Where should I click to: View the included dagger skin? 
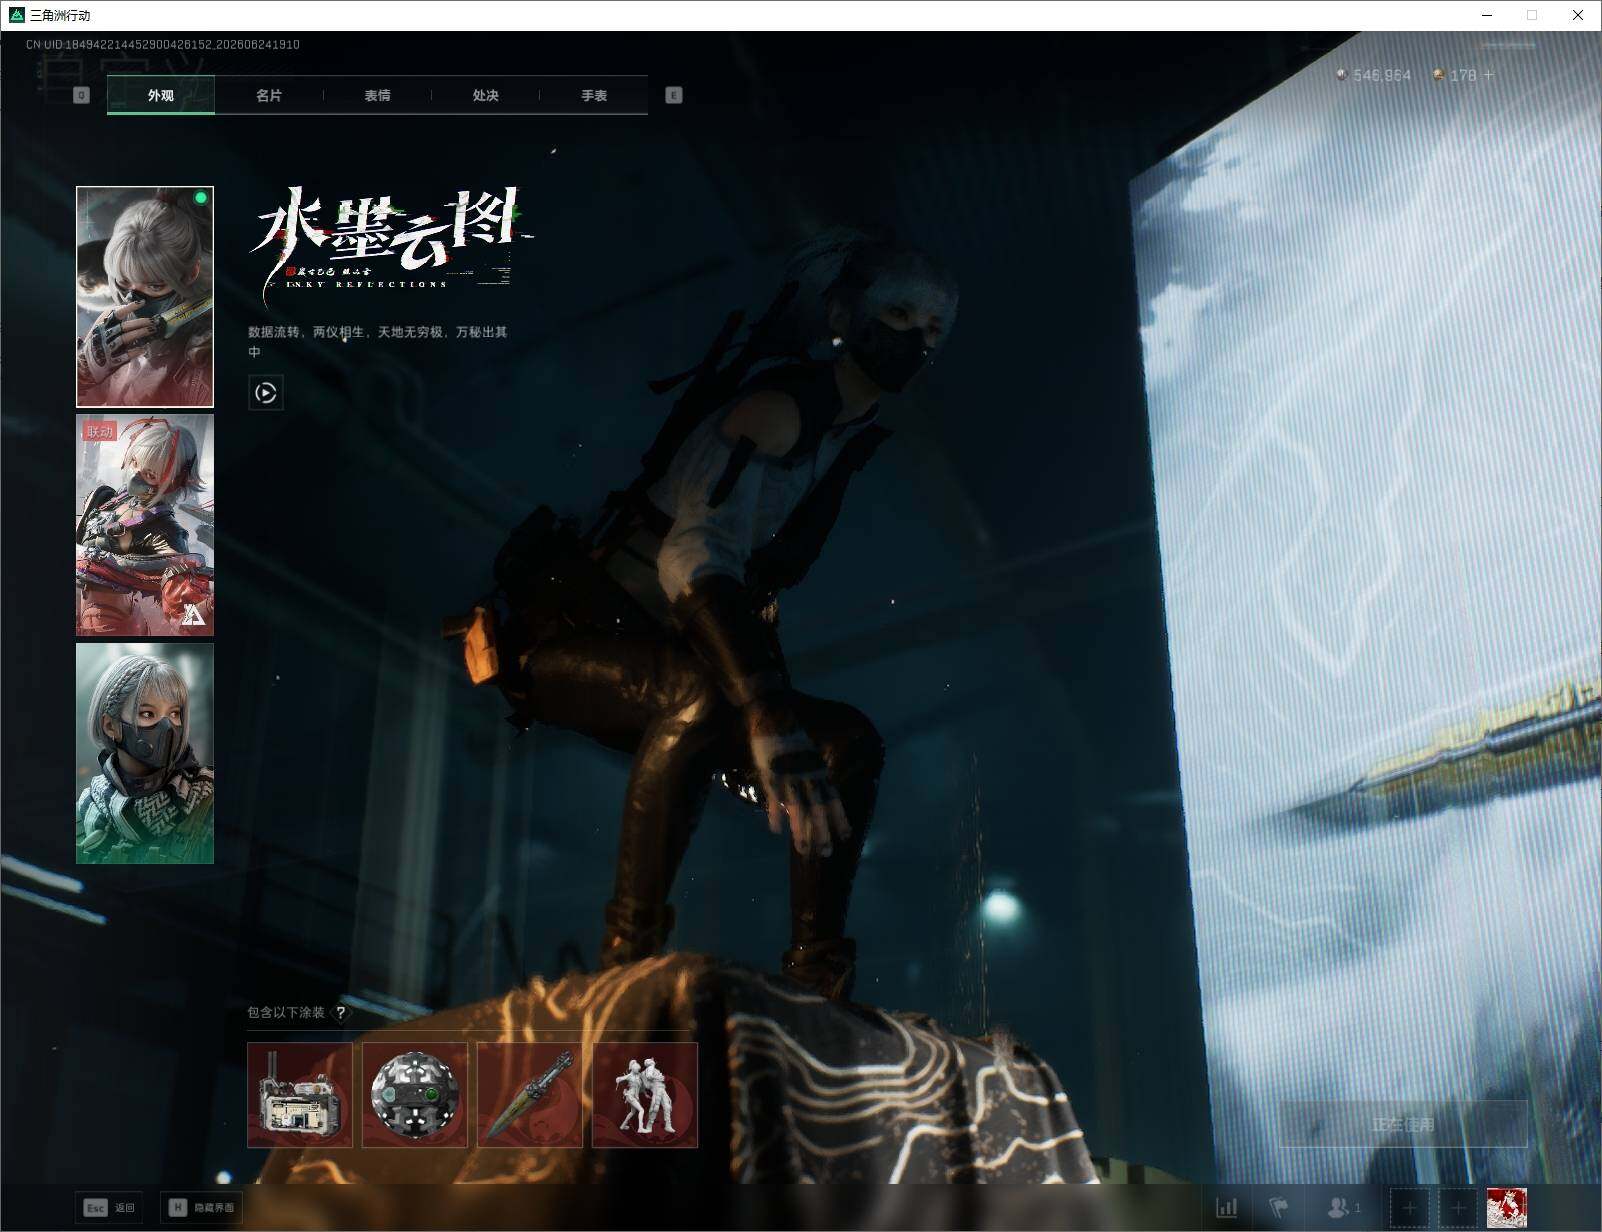coord(530,1095)
